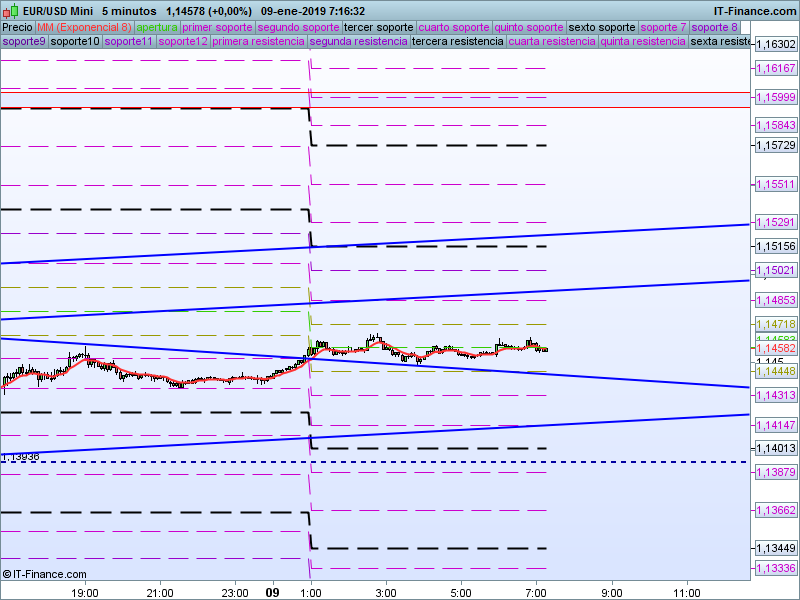Click the 'primera resistencia' legend label
800x600 pixels.
[258, 42]
